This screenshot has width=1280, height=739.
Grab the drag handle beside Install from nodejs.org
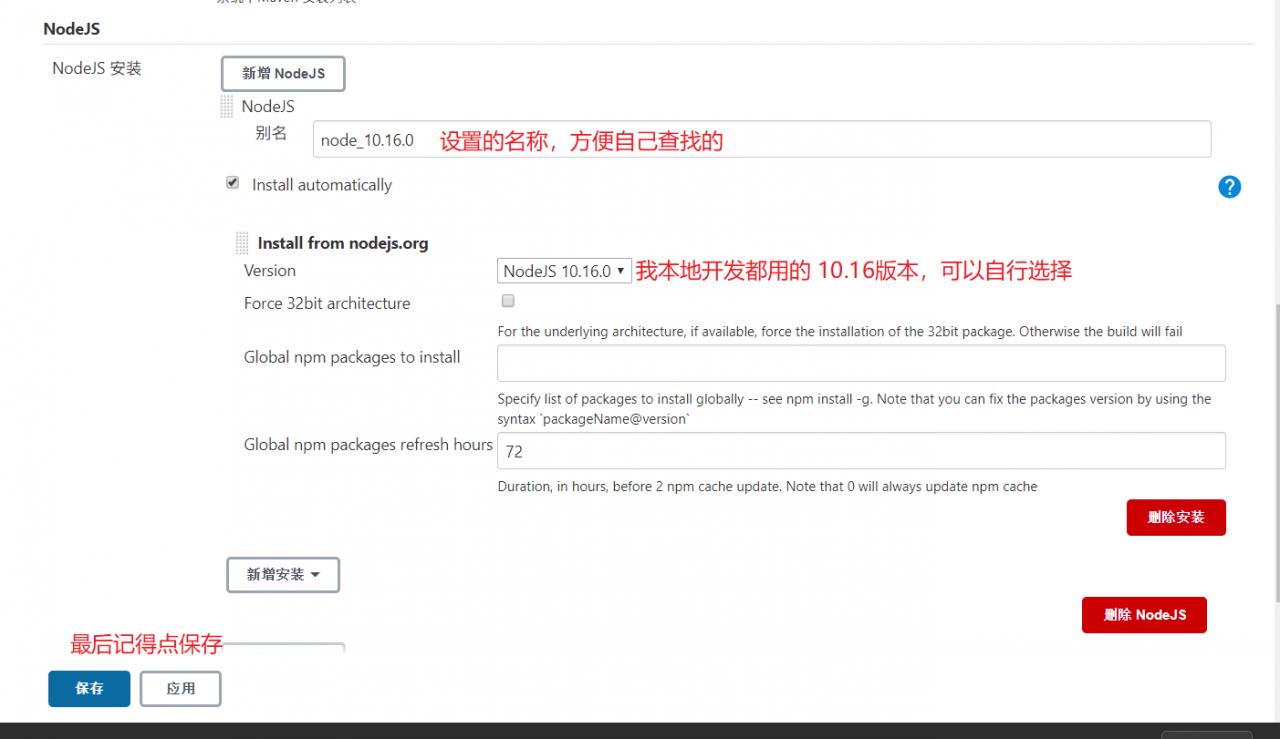[x=242, y=243]
